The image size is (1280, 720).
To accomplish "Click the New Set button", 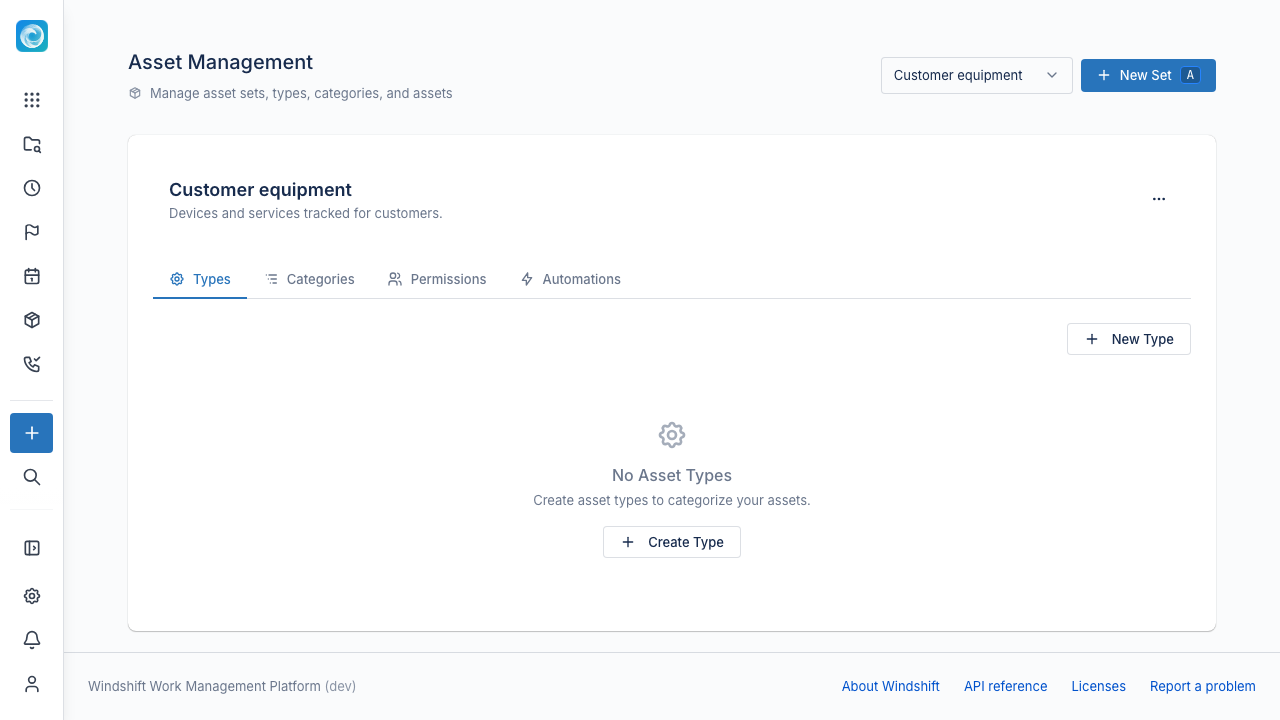I will 1148,75.
